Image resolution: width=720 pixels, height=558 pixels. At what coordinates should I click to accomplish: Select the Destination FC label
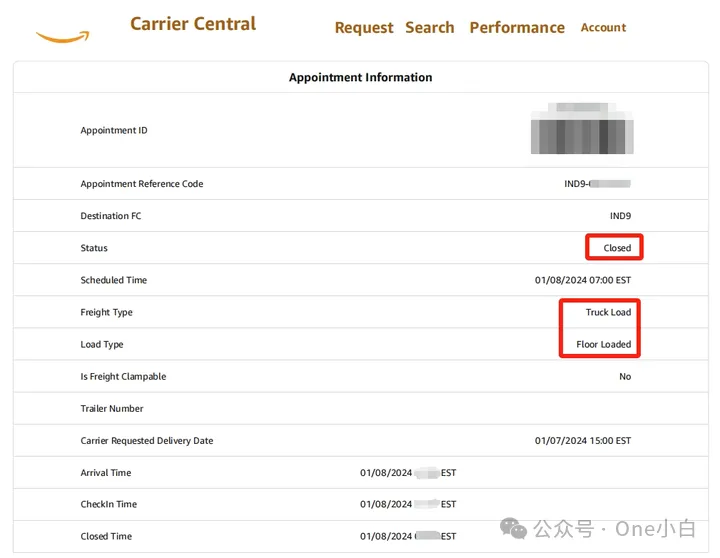pyautogui.click(x=111, y=216)
